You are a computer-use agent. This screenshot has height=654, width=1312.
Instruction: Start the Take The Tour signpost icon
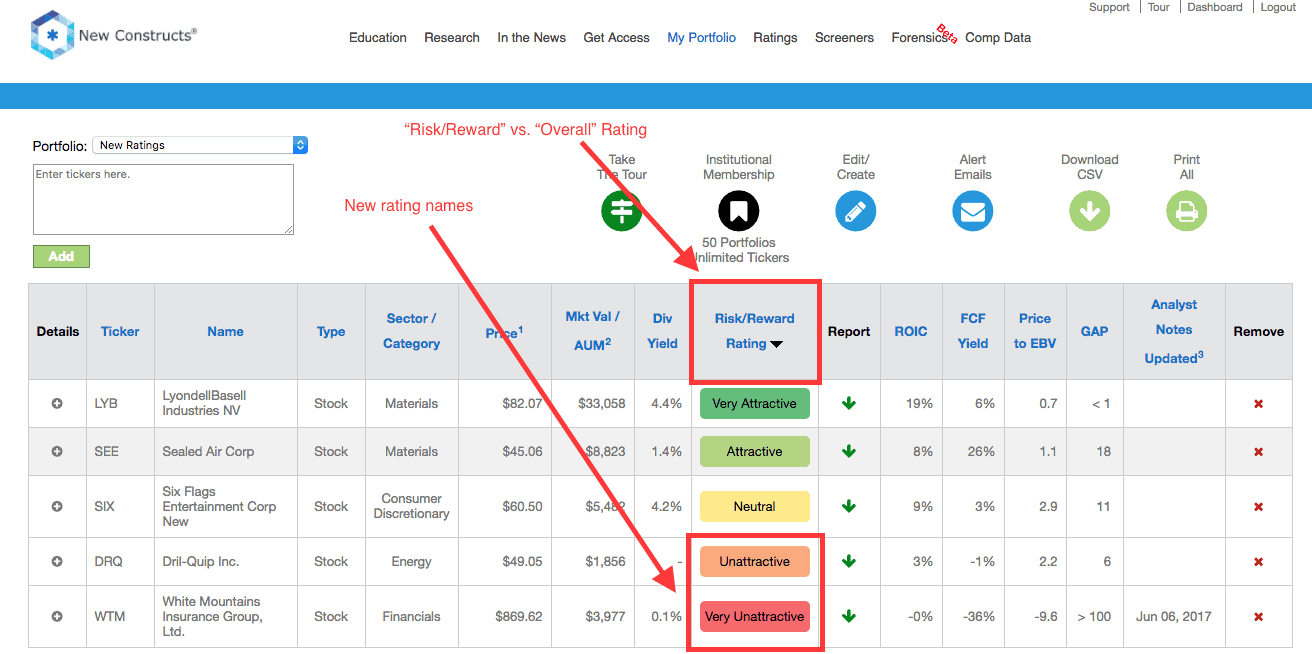[621, 211]
